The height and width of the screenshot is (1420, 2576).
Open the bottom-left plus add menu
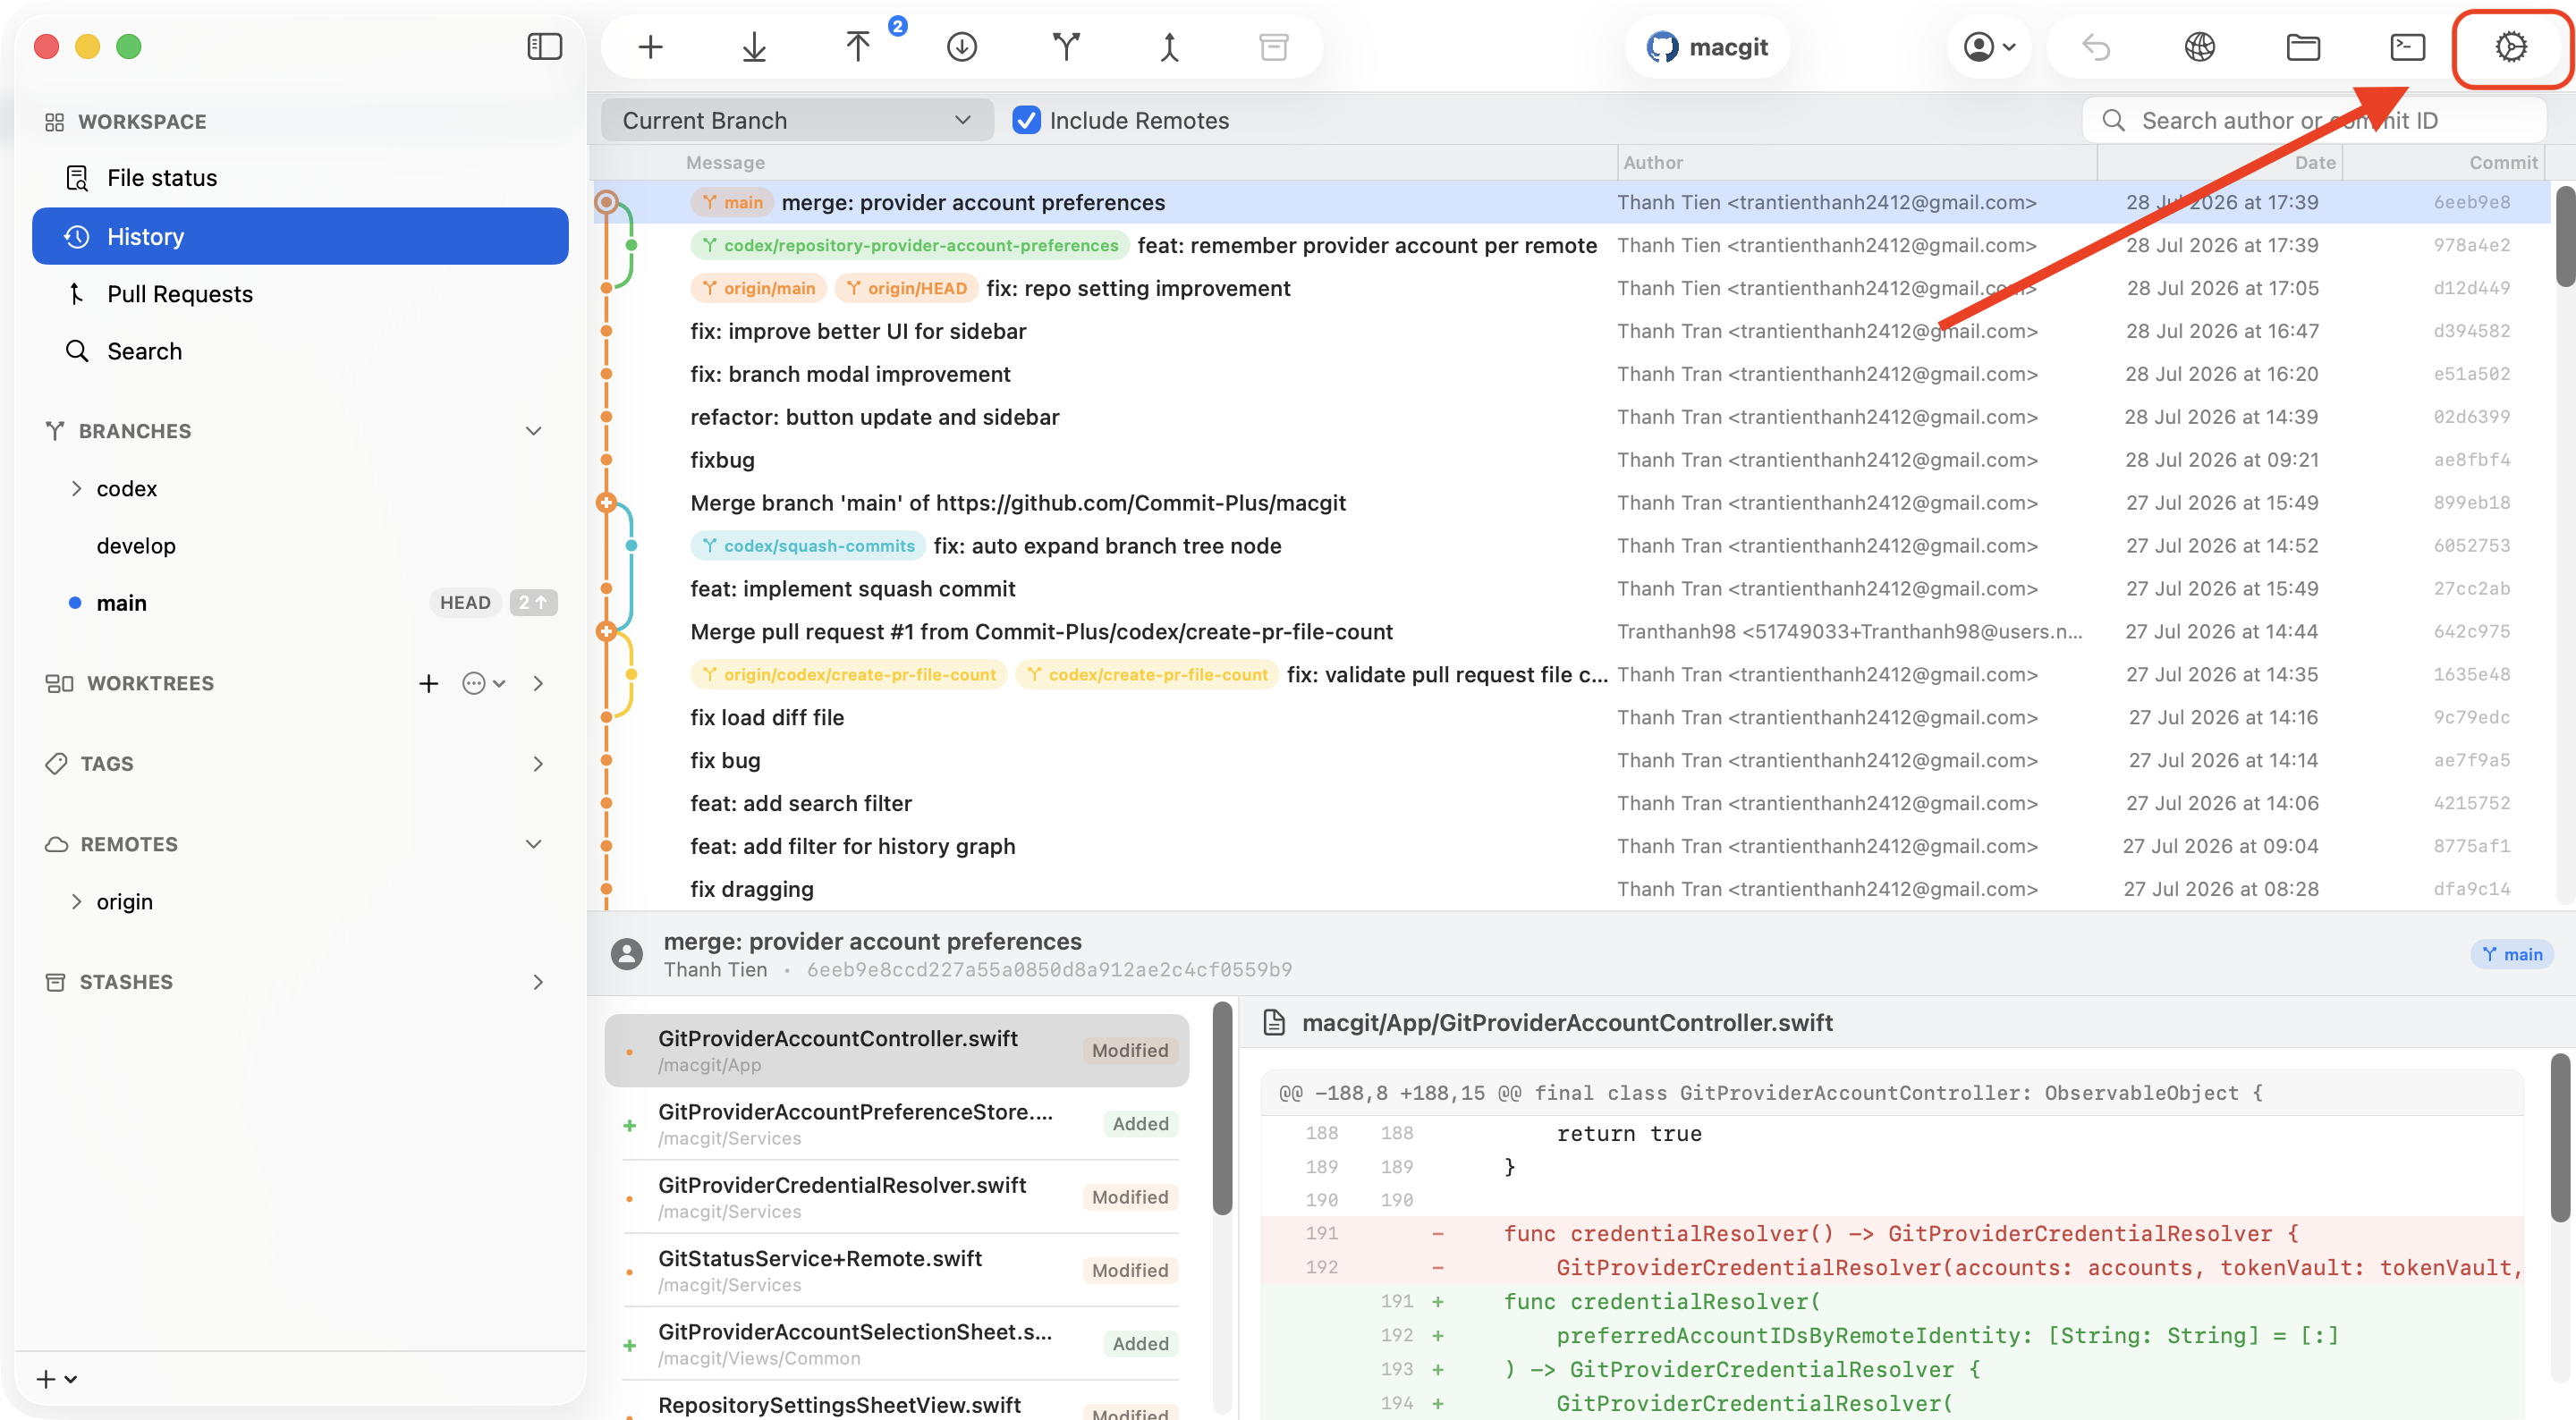coord(57,1379)
